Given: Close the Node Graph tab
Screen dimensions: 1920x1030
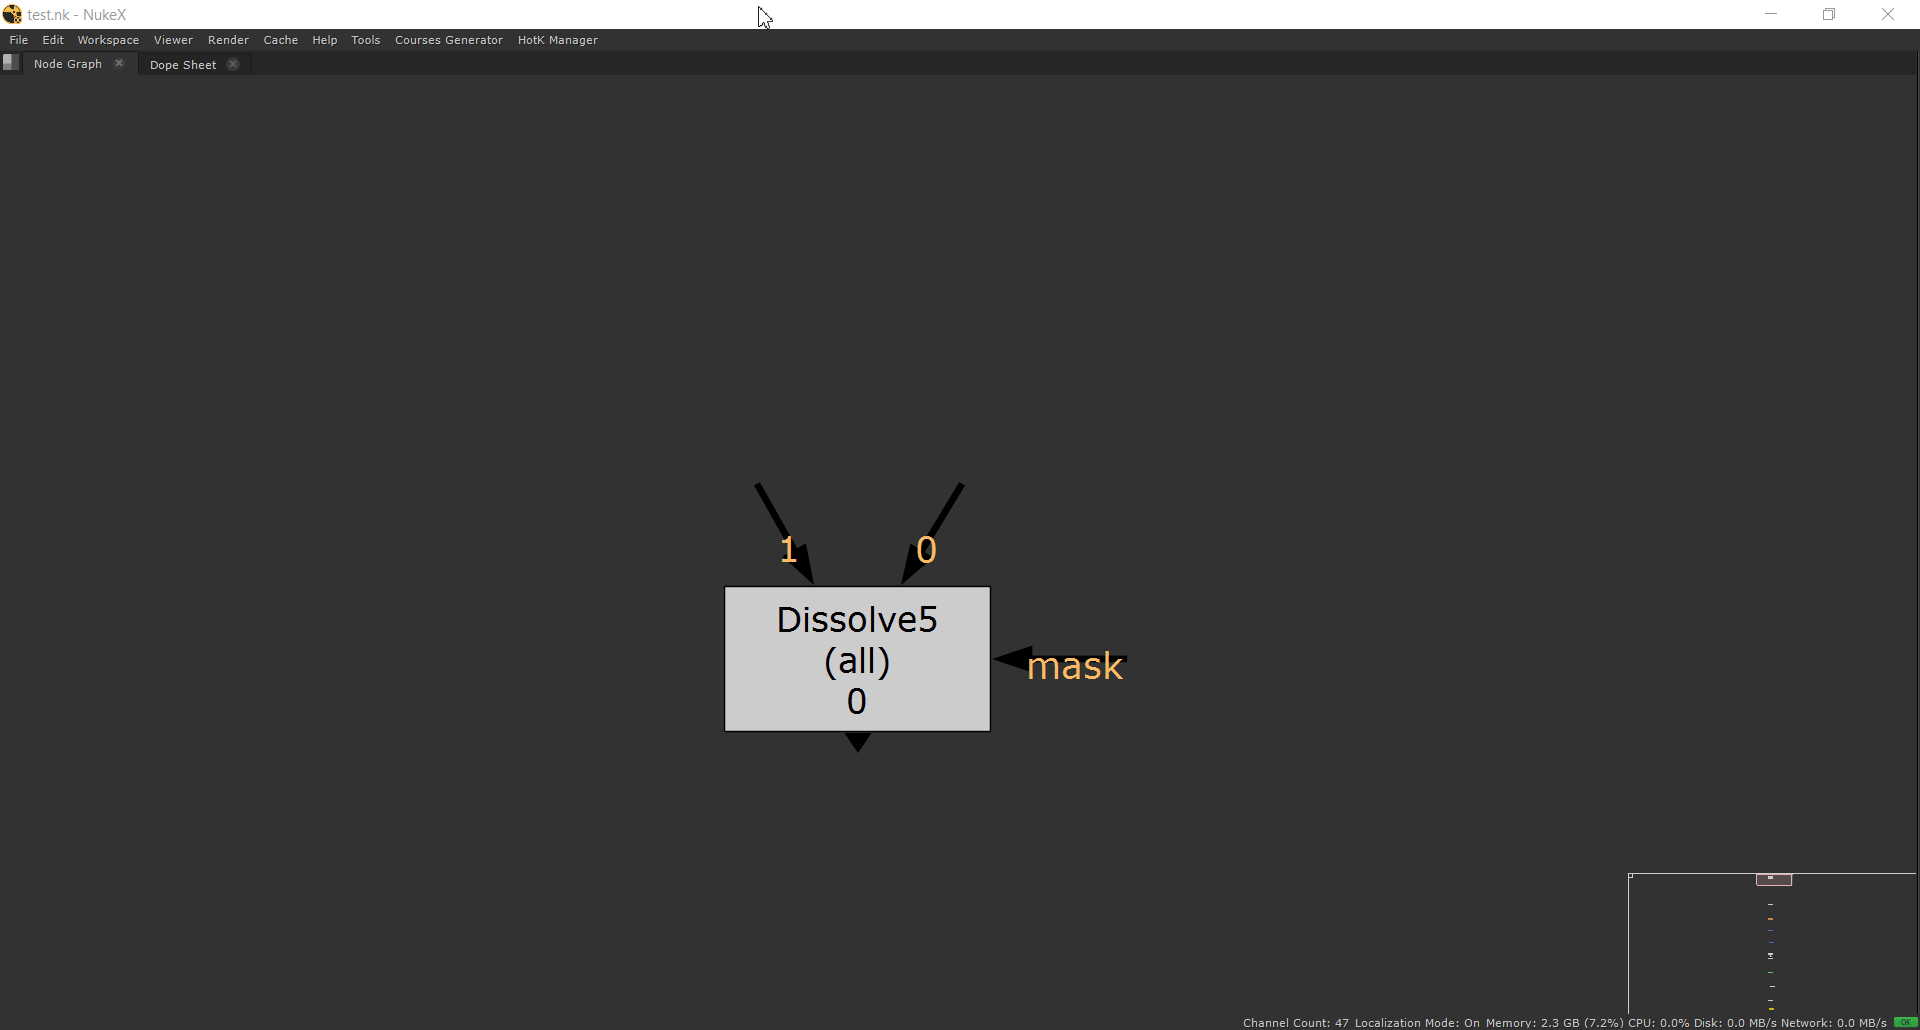Looking at the screenshot, I should coord(119,62).
